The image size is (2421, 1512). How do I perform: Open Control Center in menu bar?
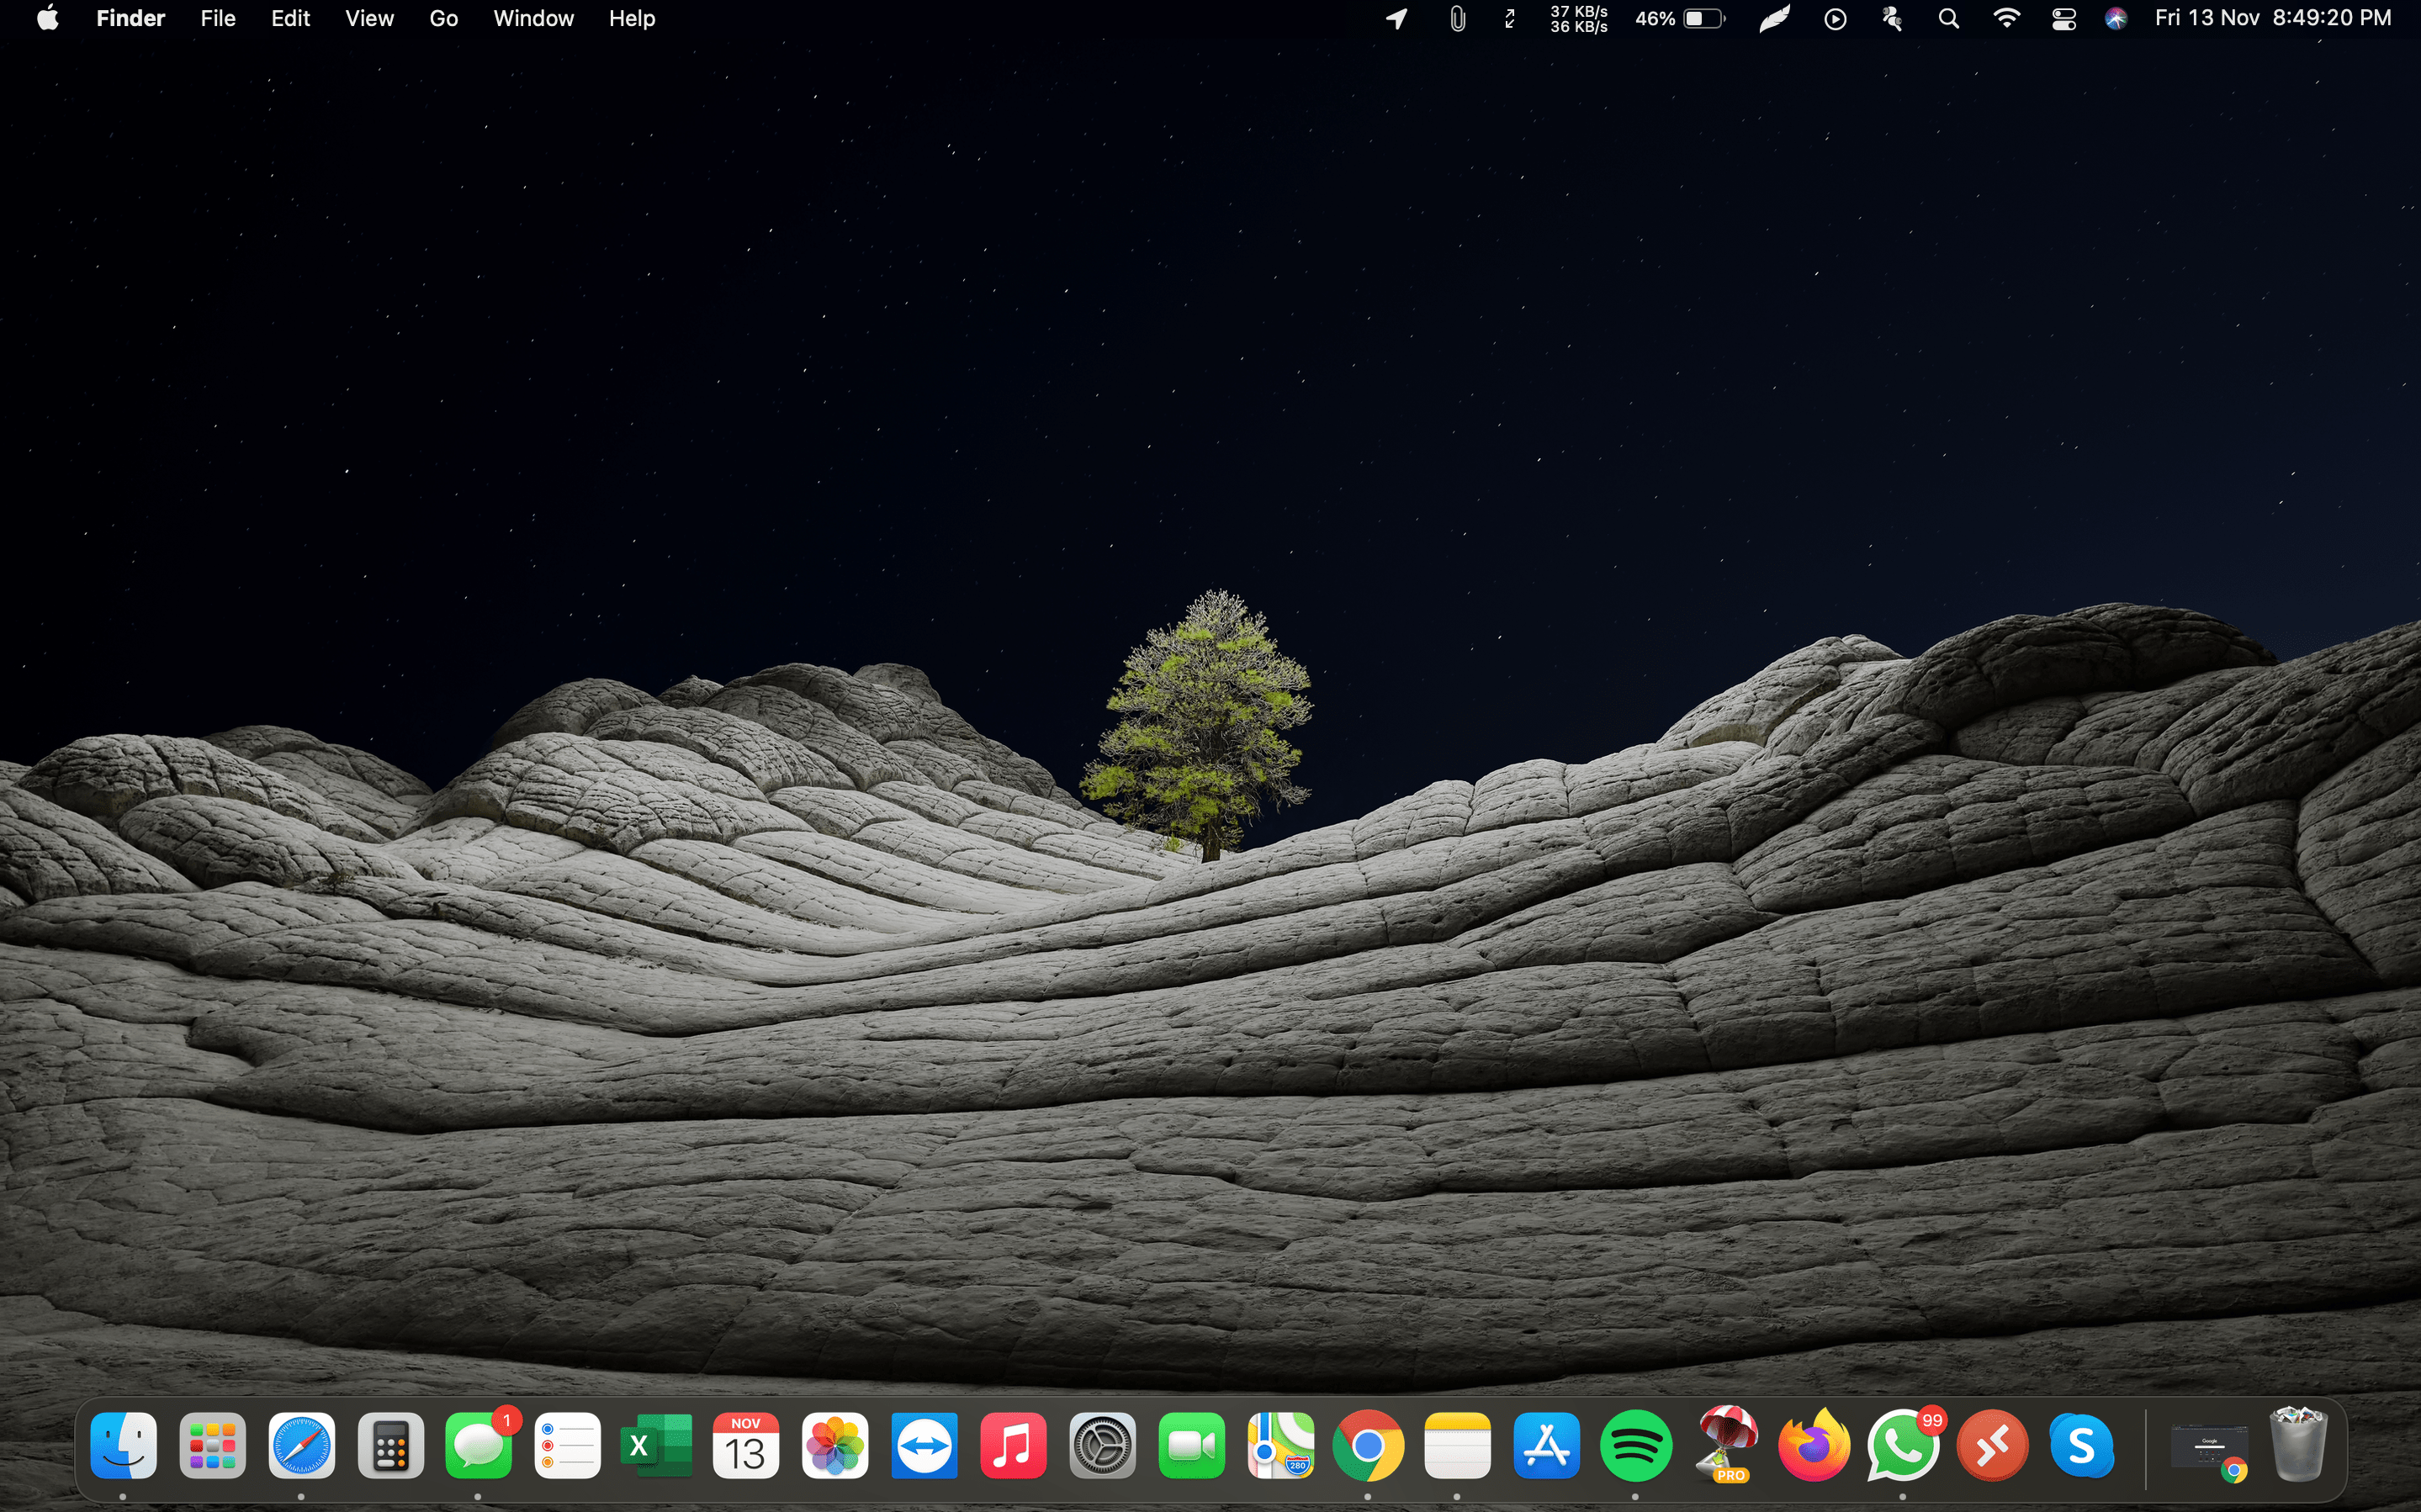pyautogui.click(x=2063, y=19)
